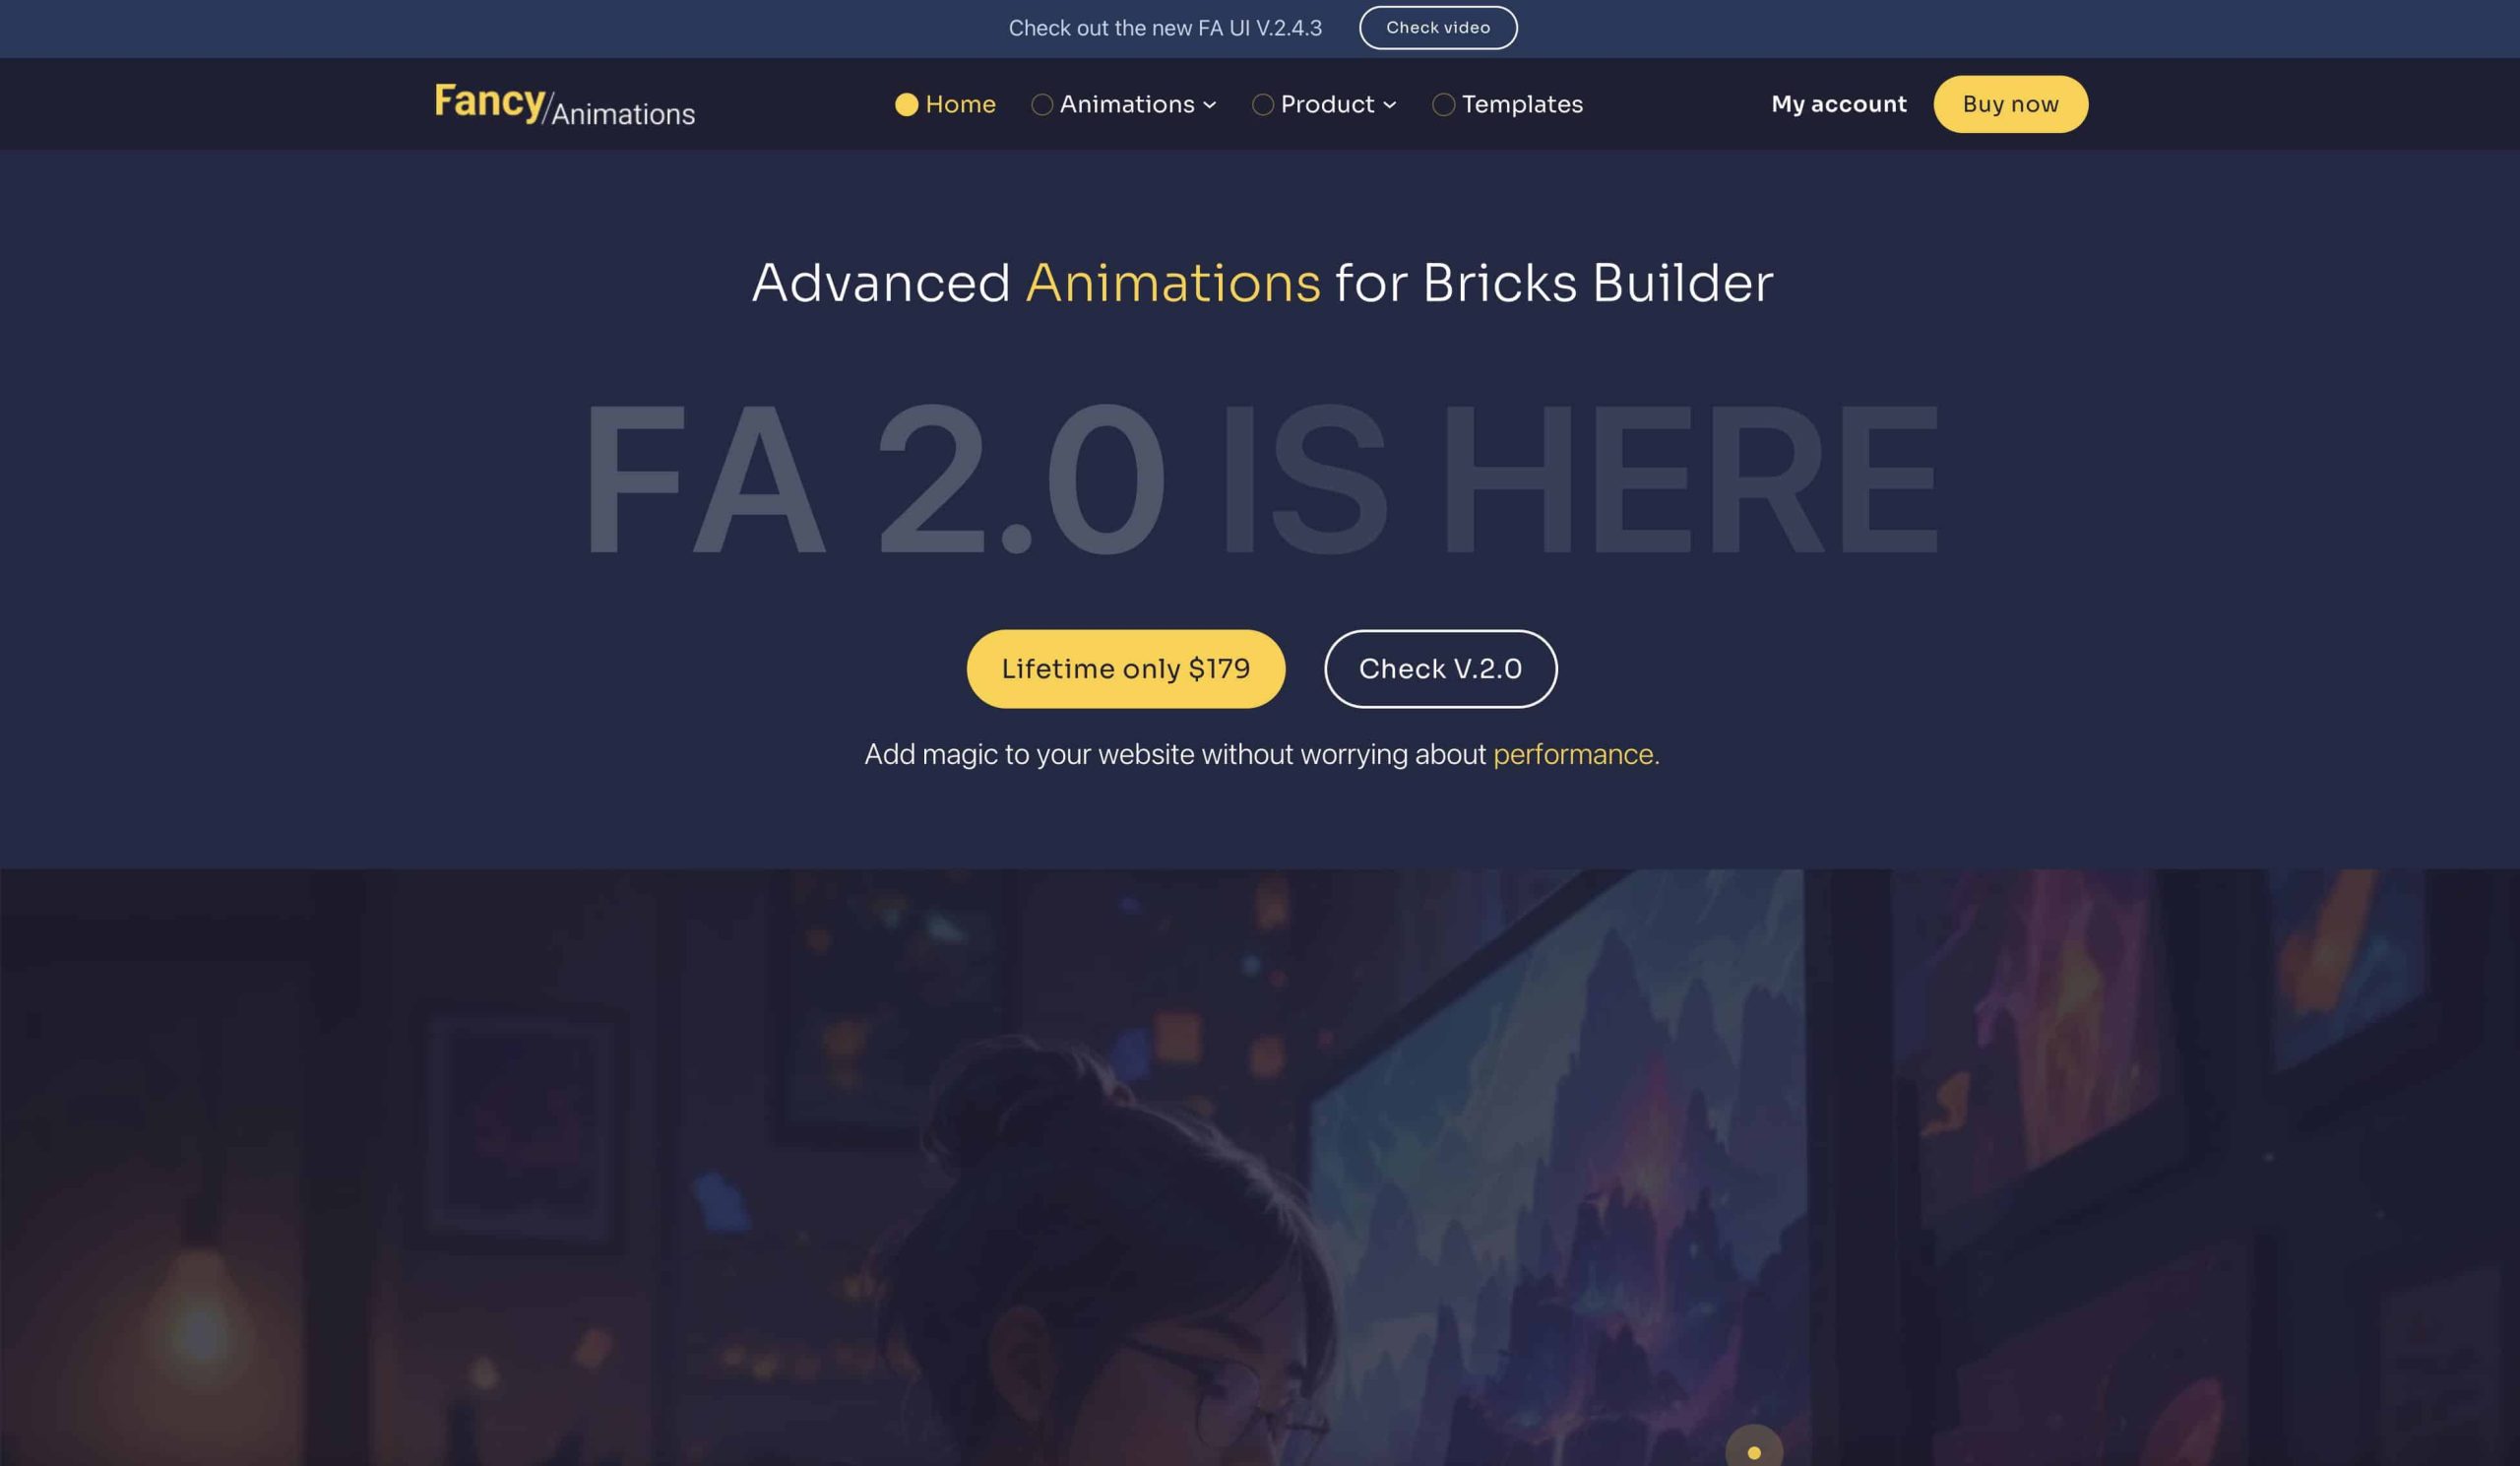Click the yellow dot marker on hero image
Viewport: 2520px width, 1466px height.
click(1753, 1452)
